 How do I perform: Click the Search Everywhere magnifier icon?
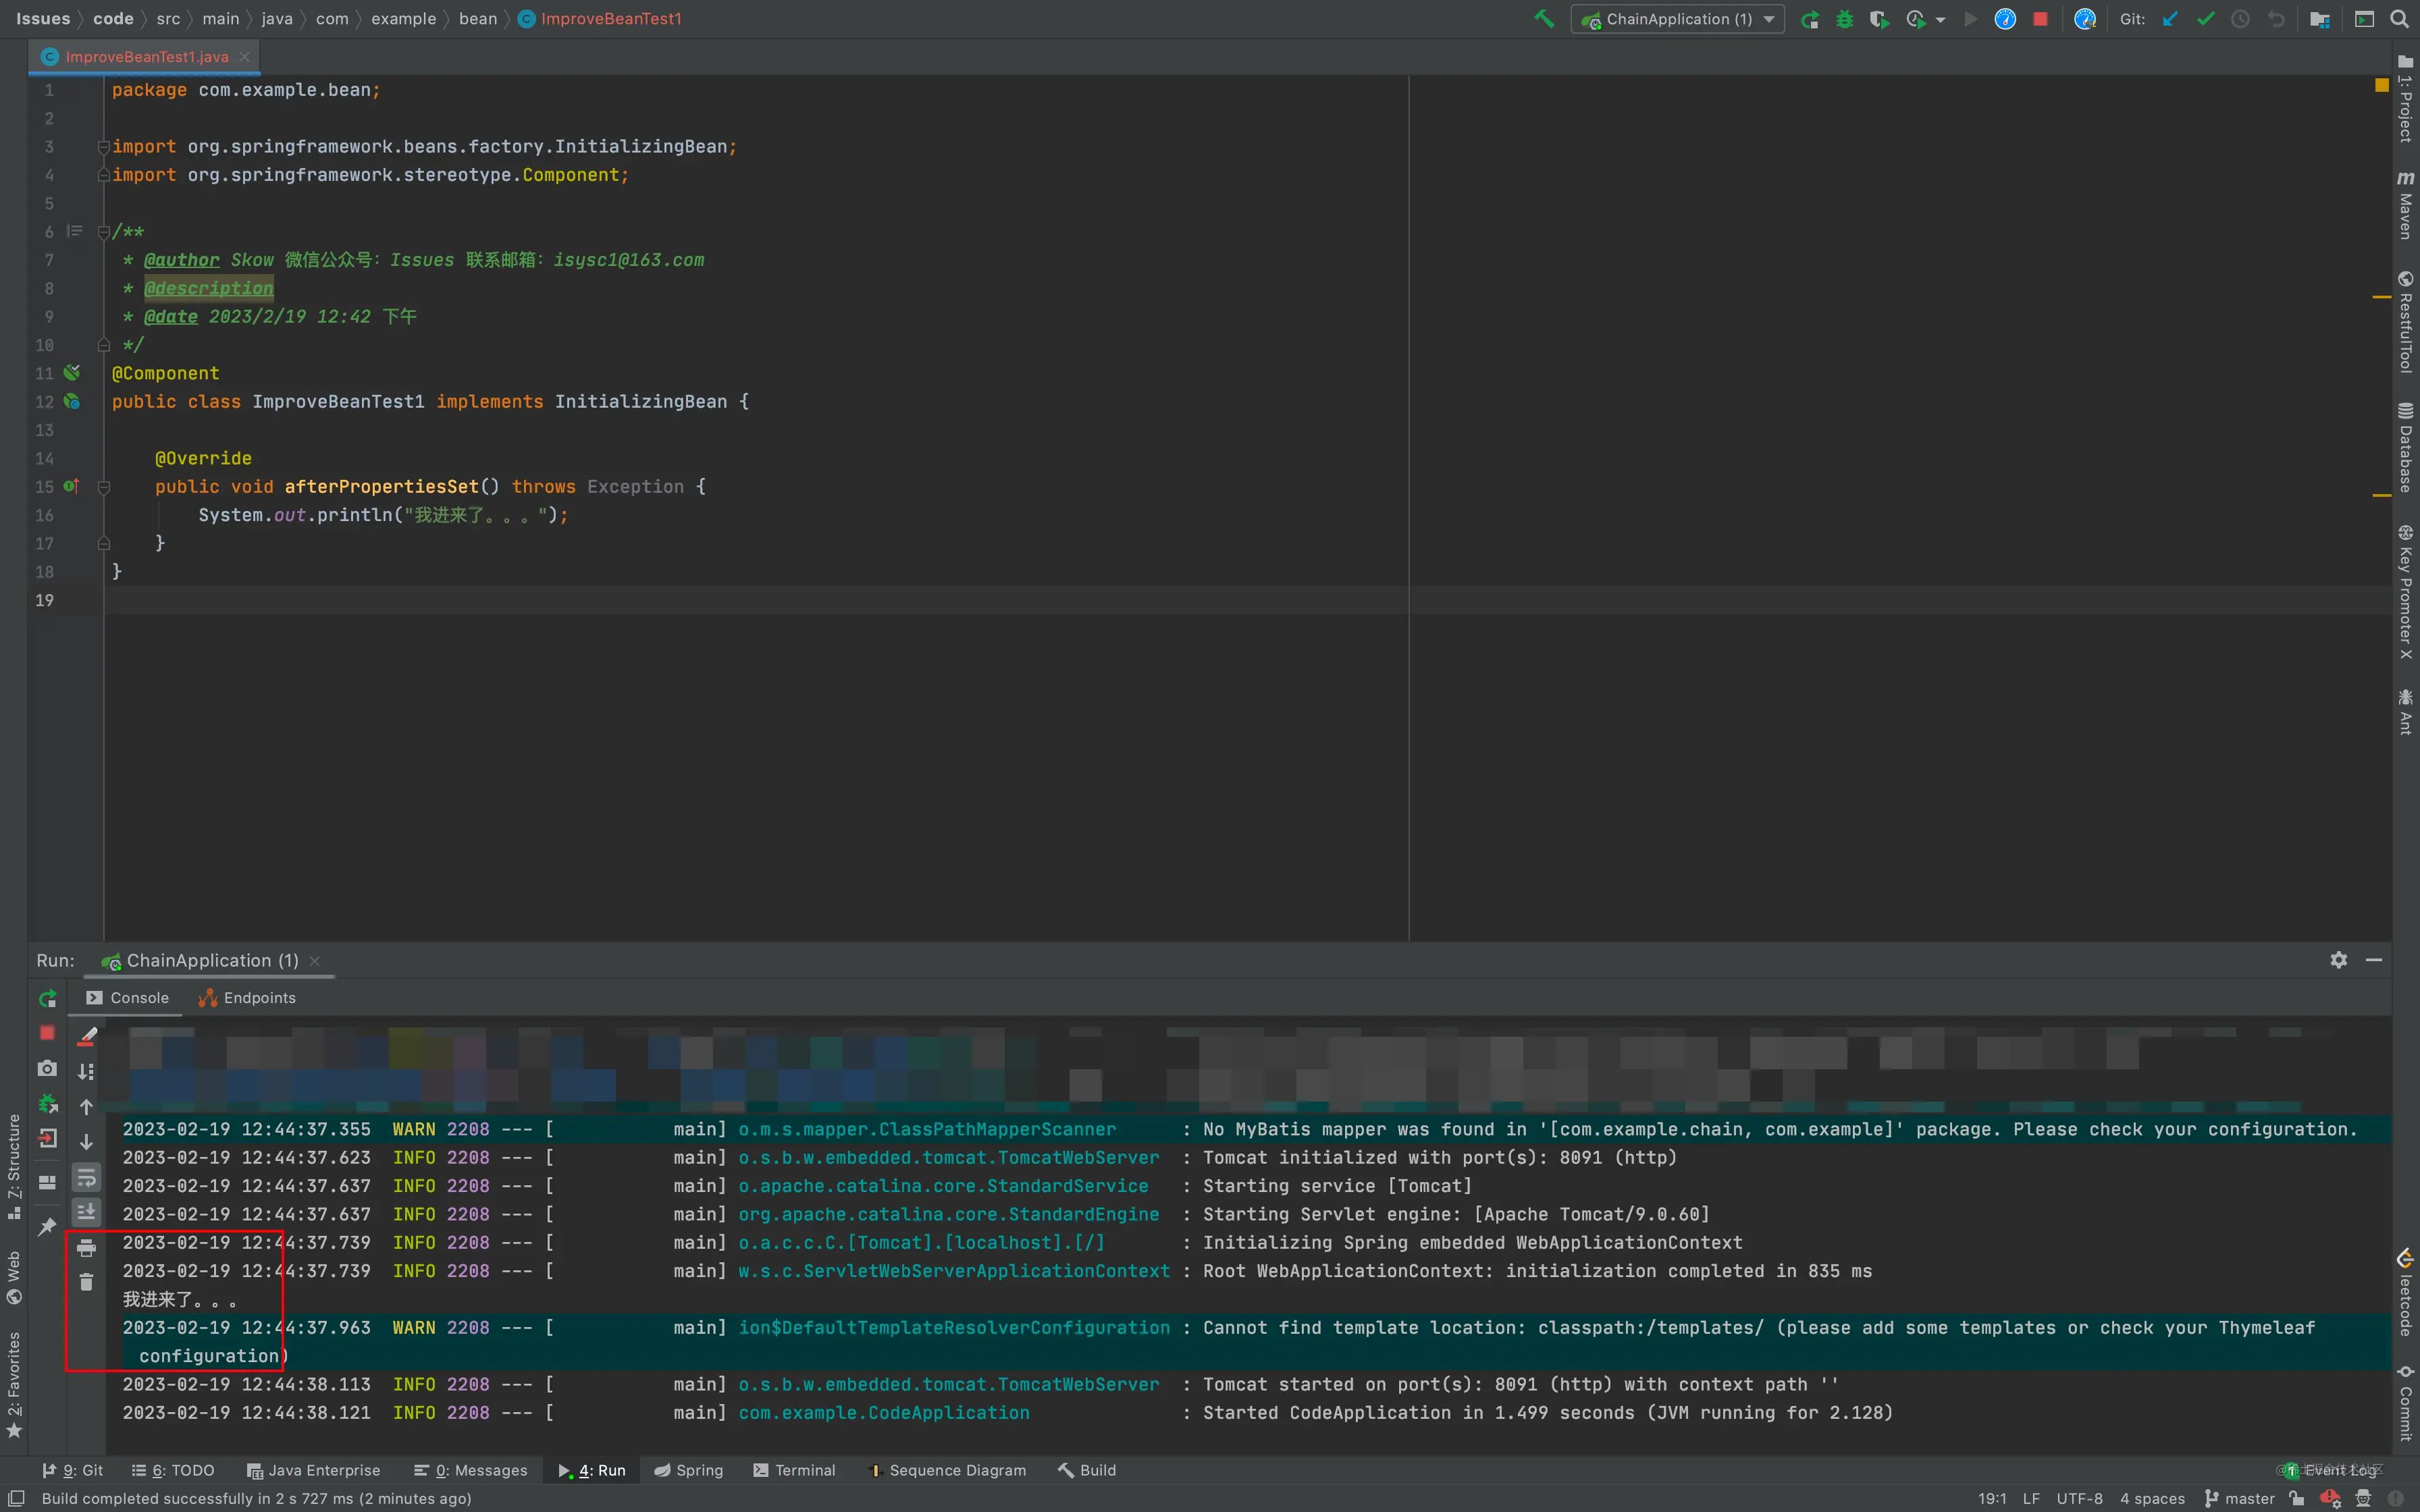2399,19
